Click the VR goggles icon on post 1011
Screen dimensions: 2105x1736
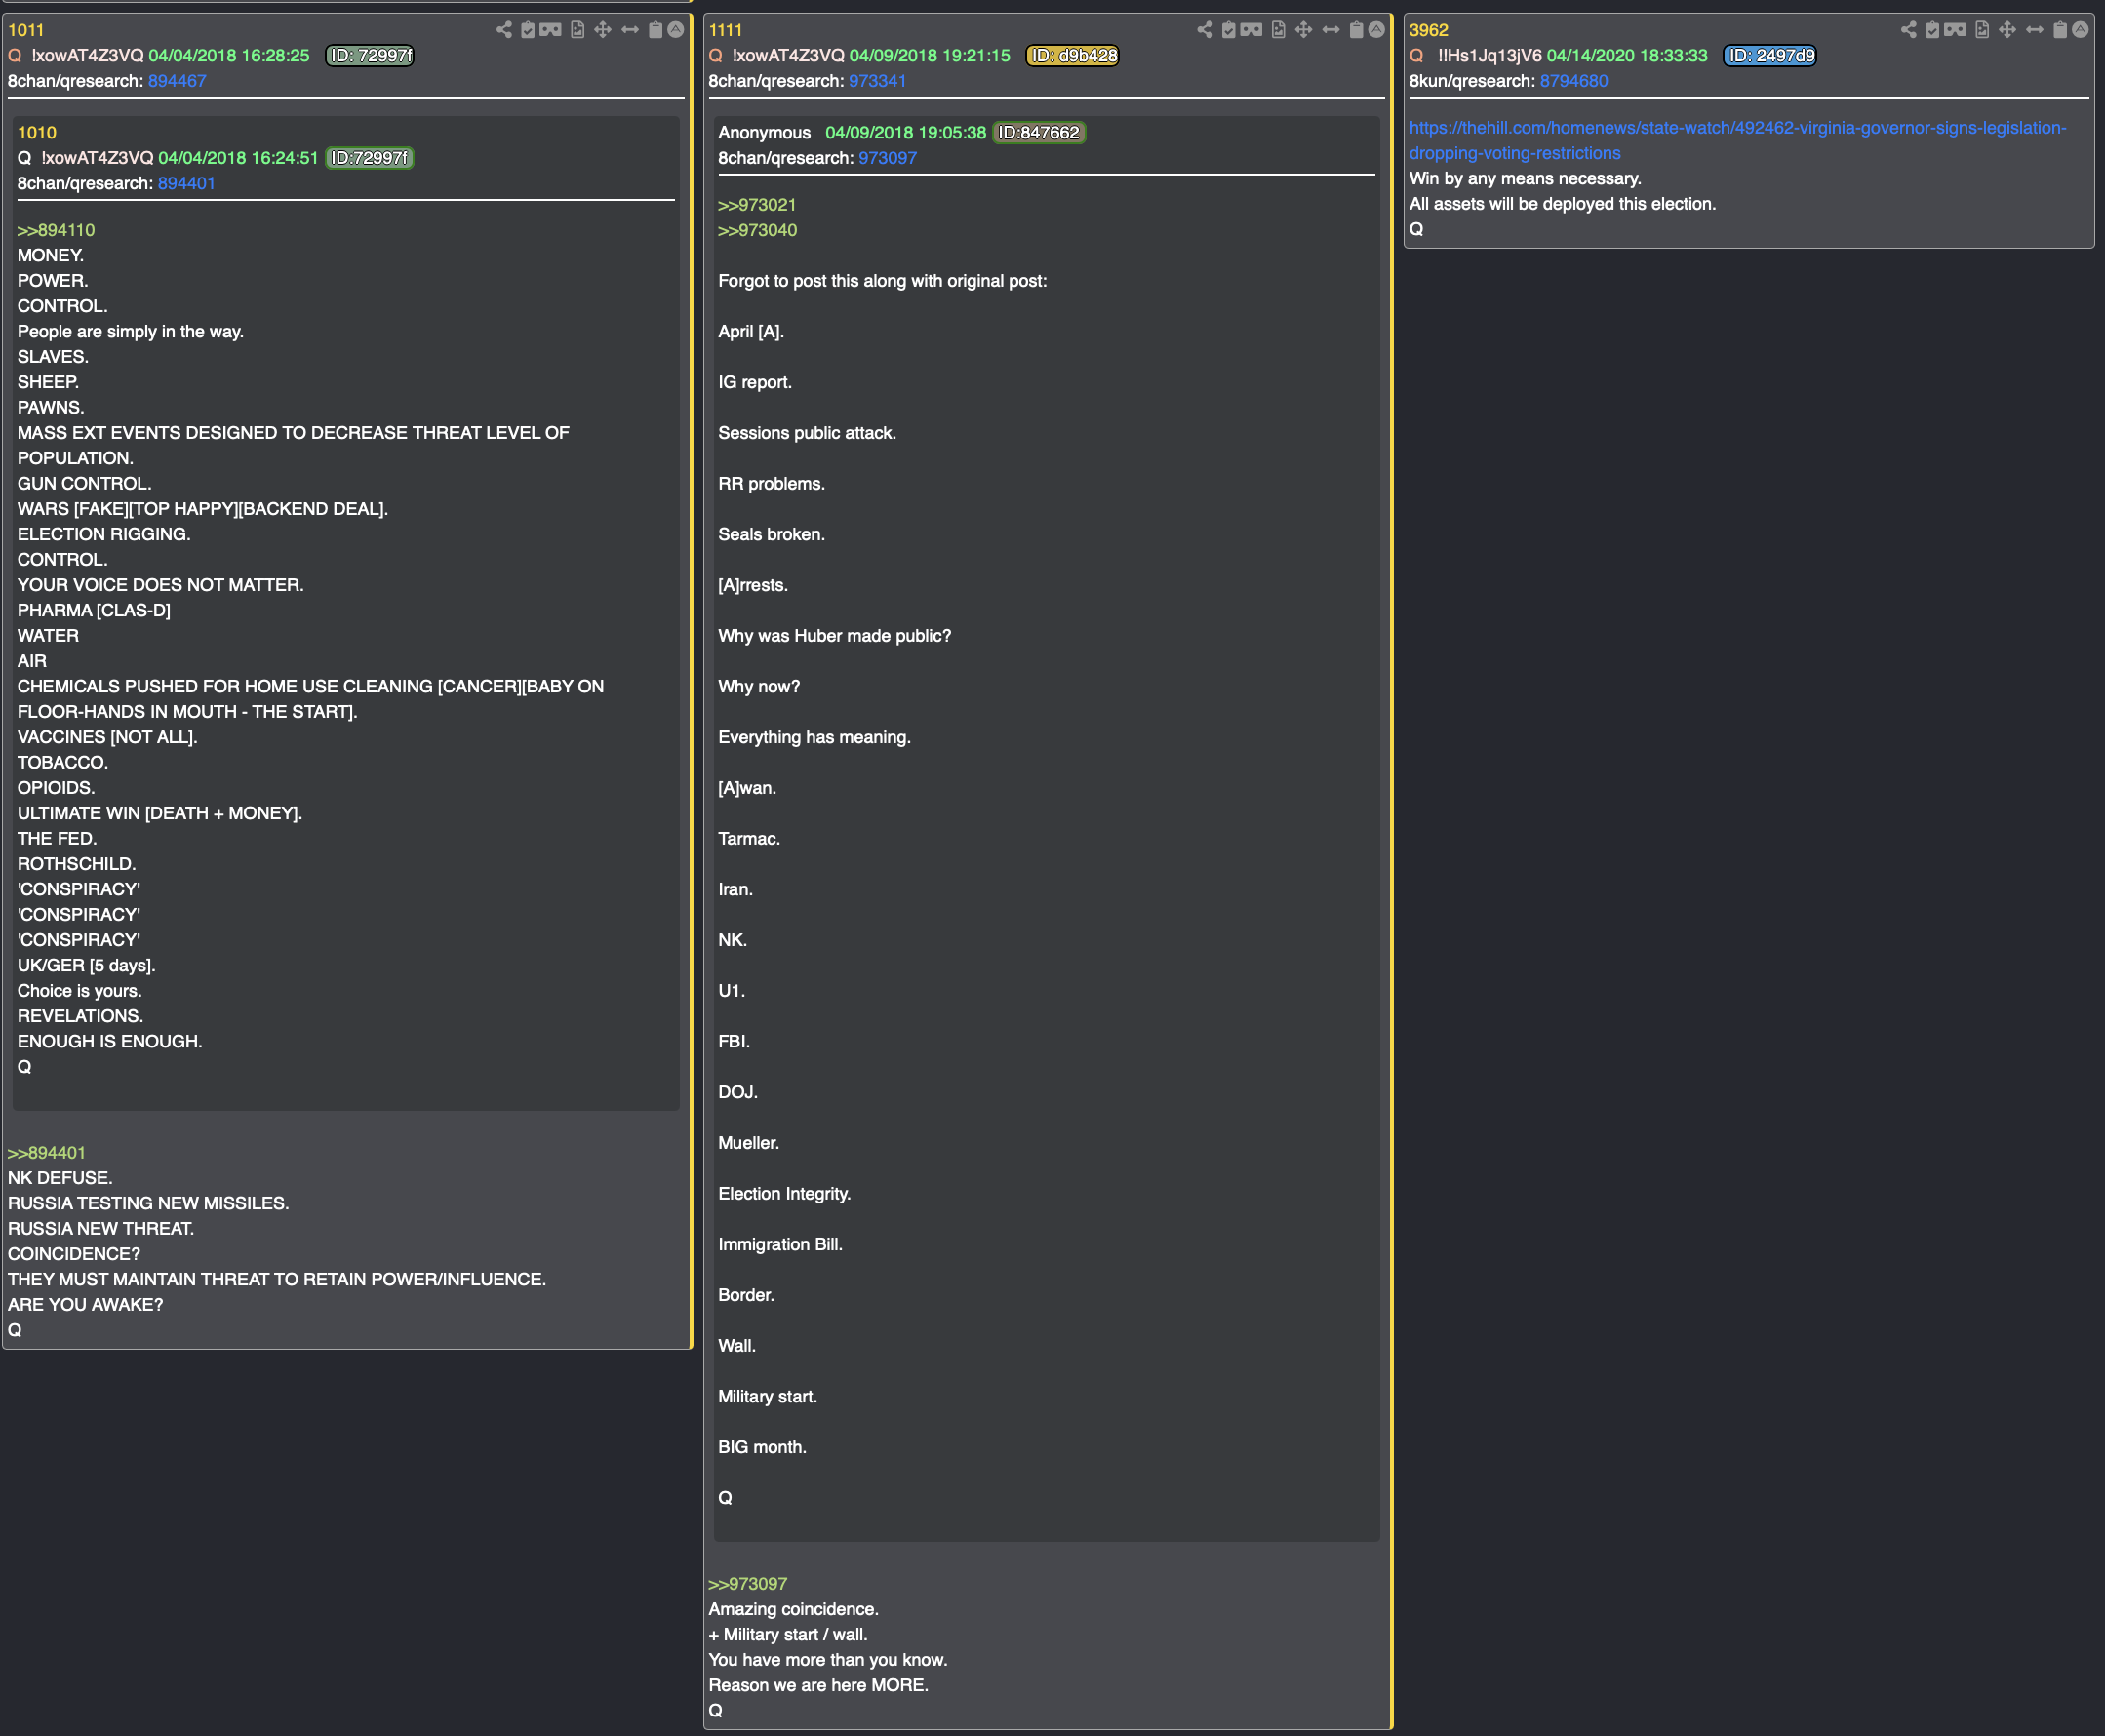click(x=551, y=30)
